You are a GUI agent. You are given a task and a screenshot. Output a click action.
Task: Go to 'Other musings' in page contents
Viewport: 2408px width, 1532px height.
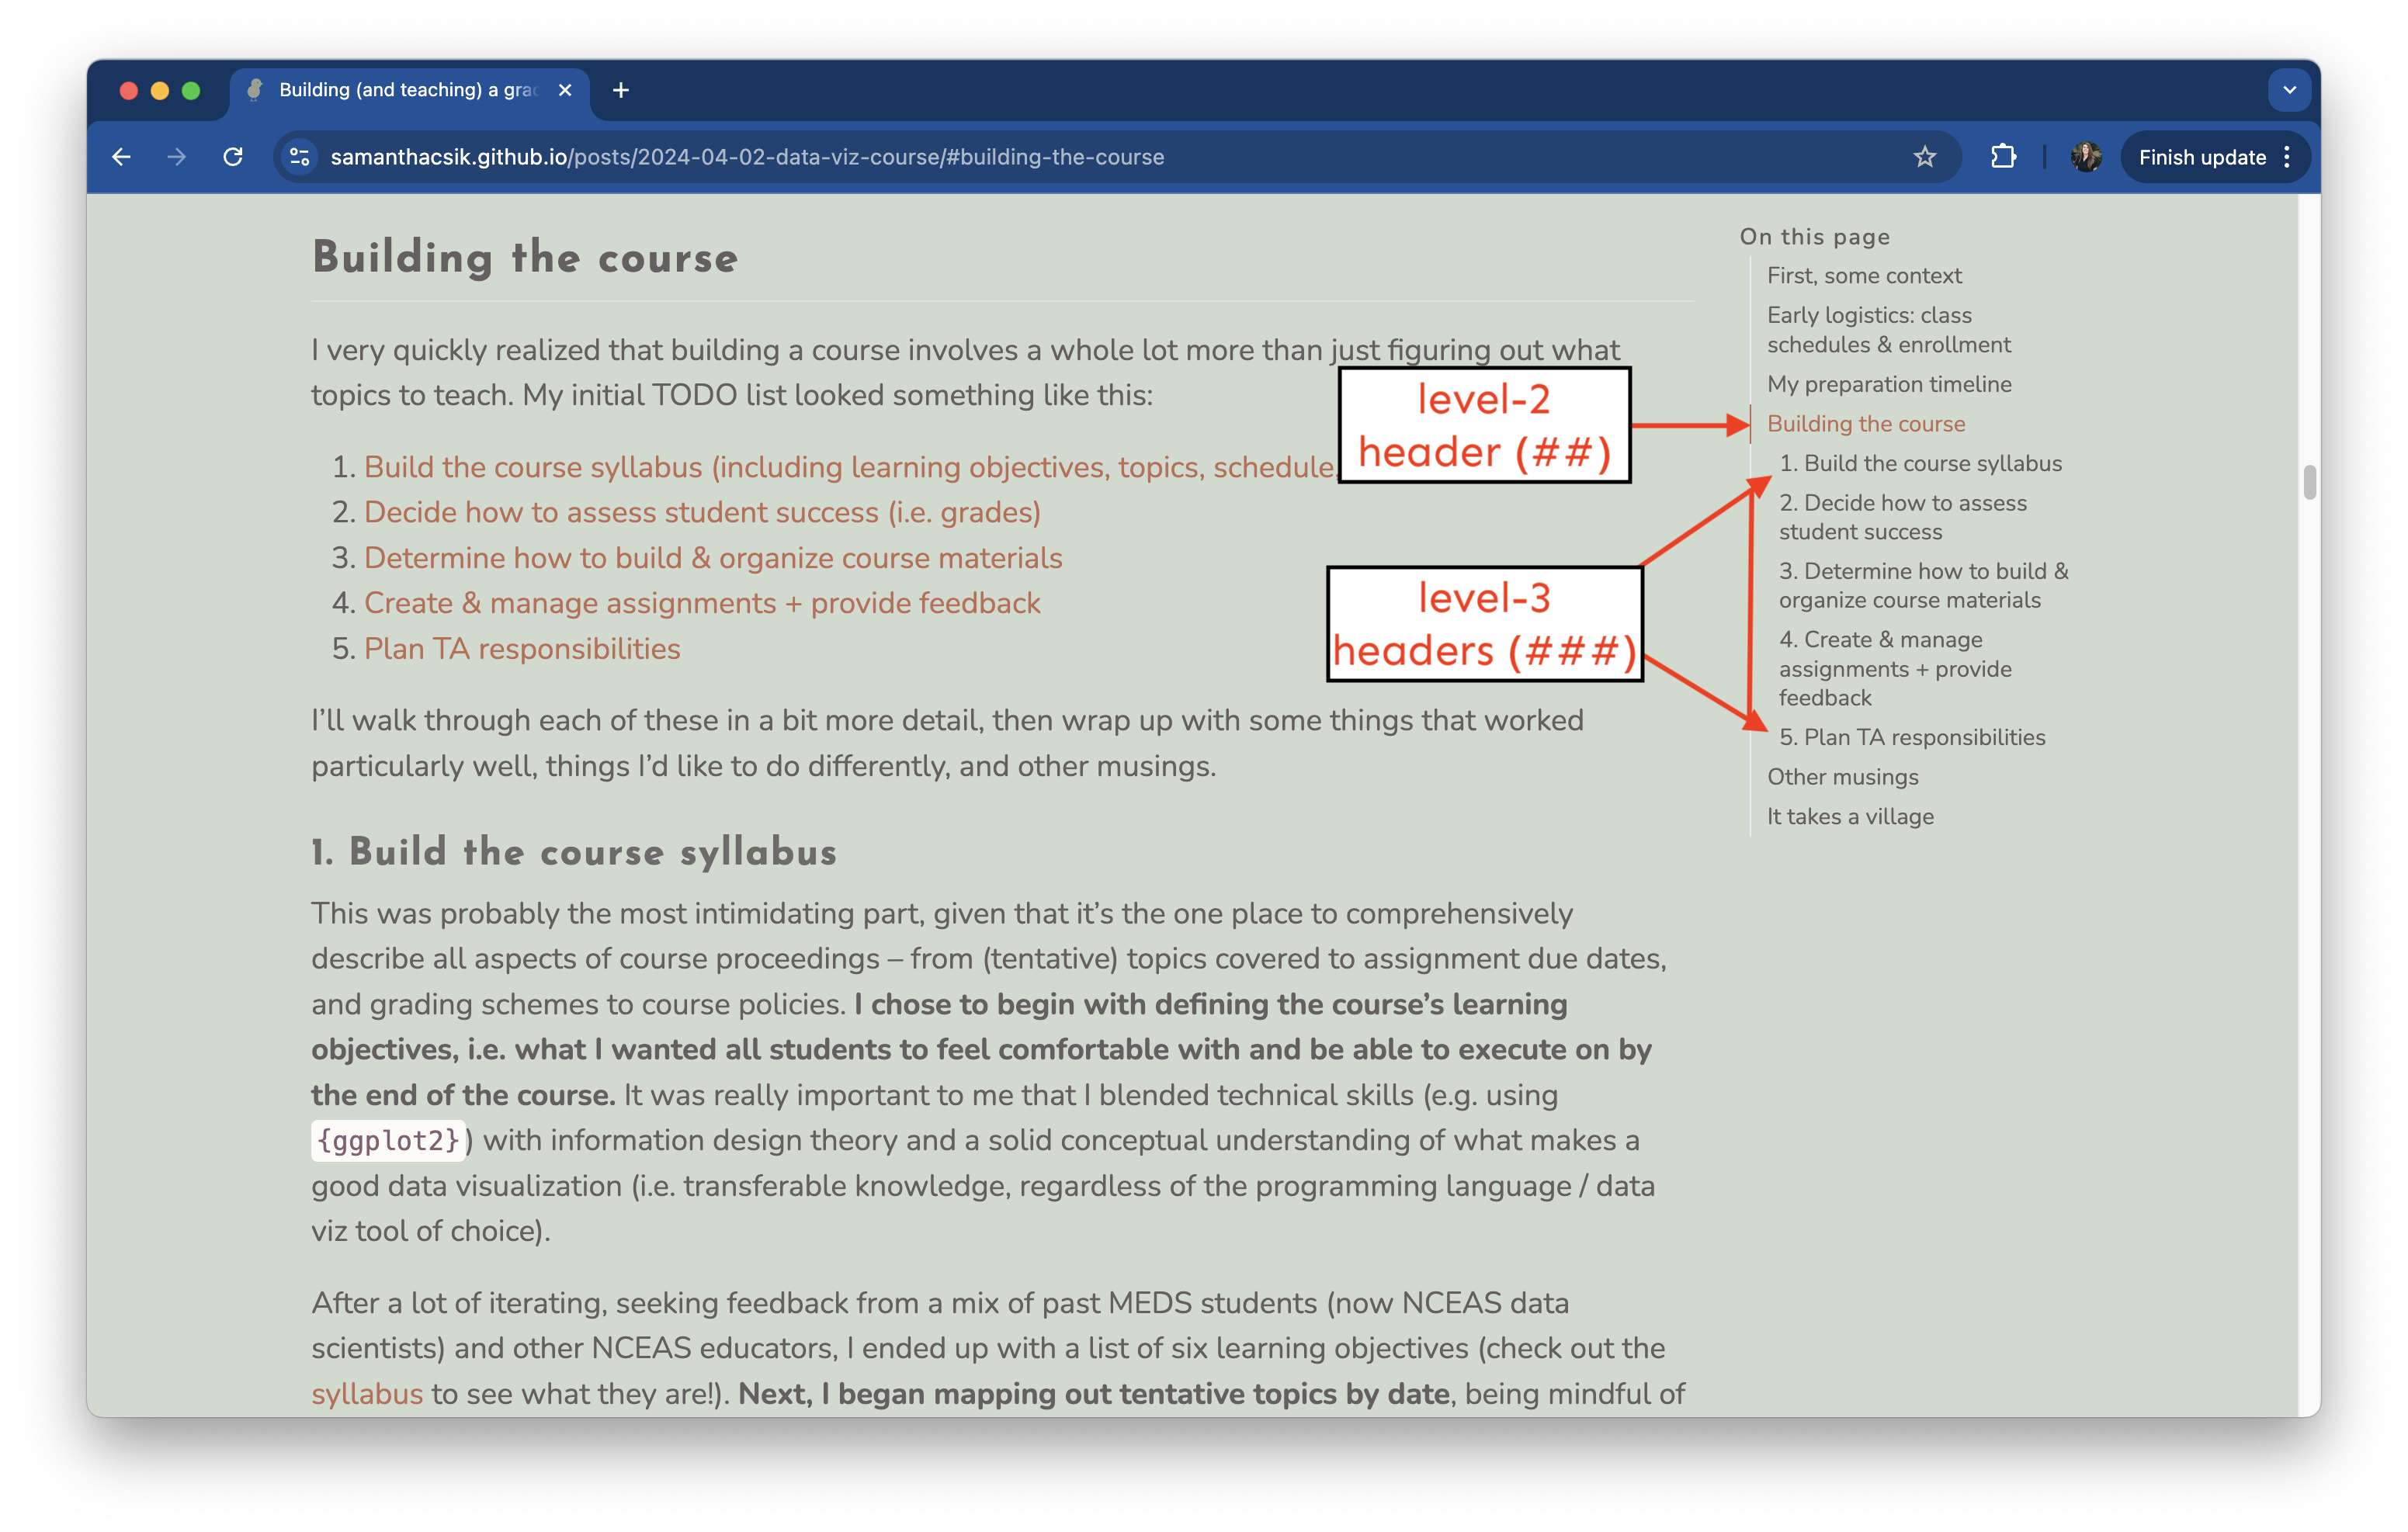tap(1842, 777)
